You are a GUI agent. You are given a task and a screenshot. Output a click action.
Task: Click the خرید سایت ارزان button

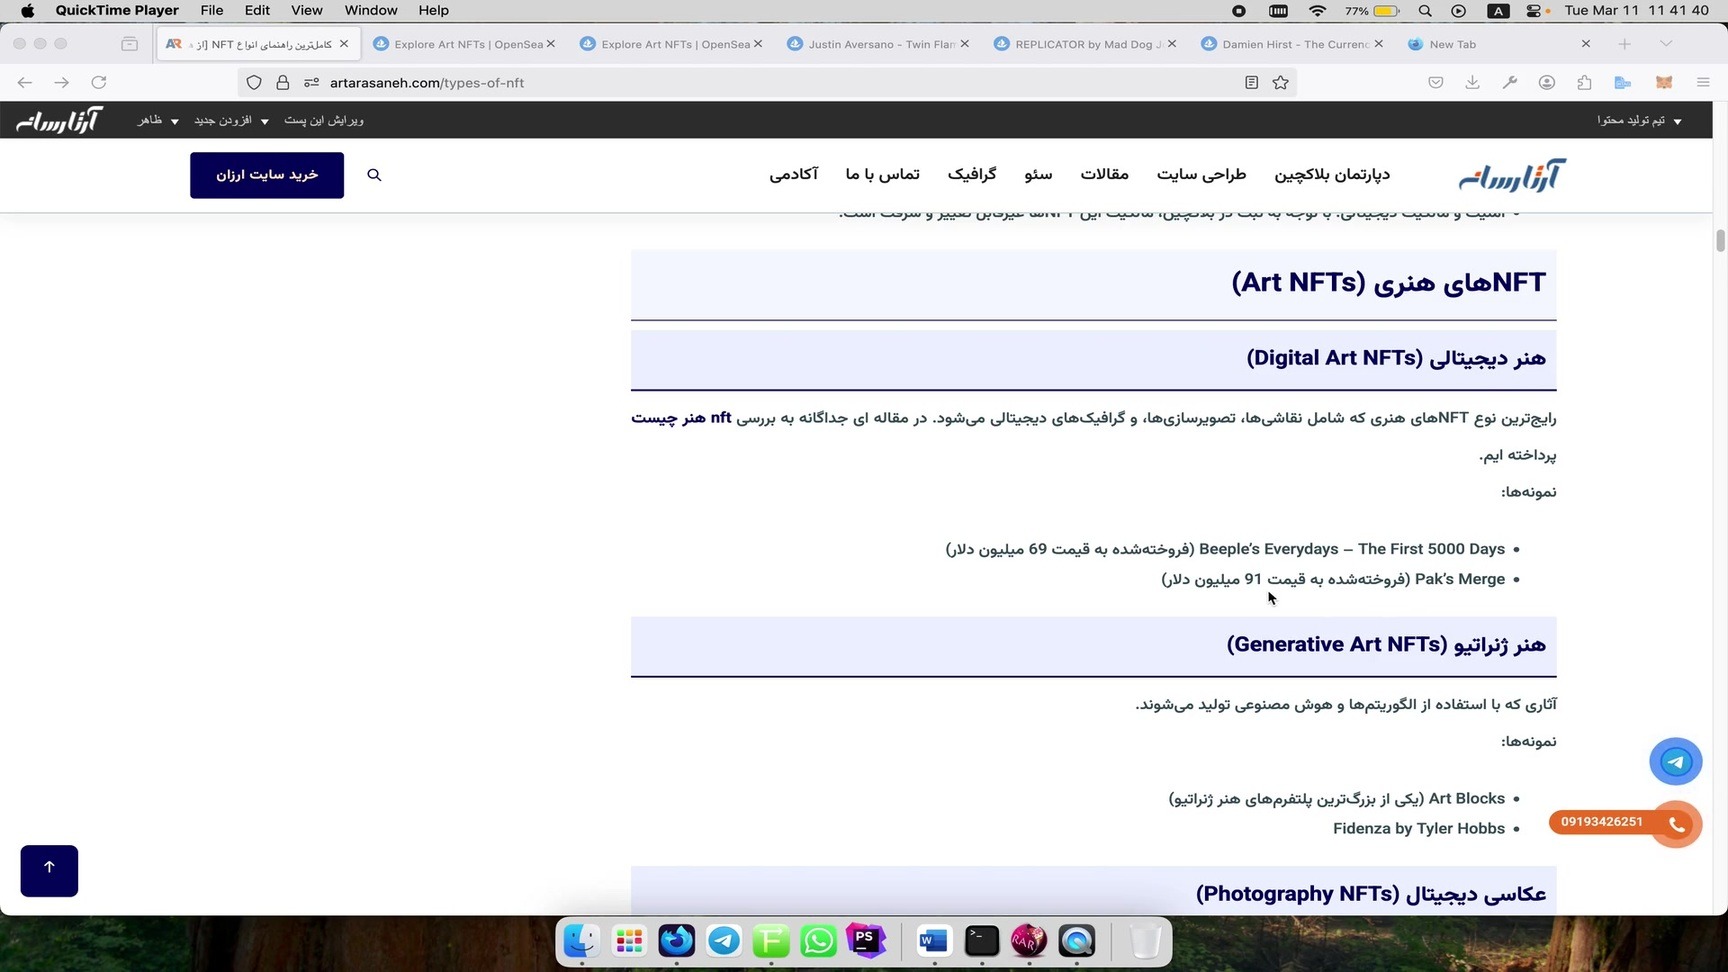[267, 175]
